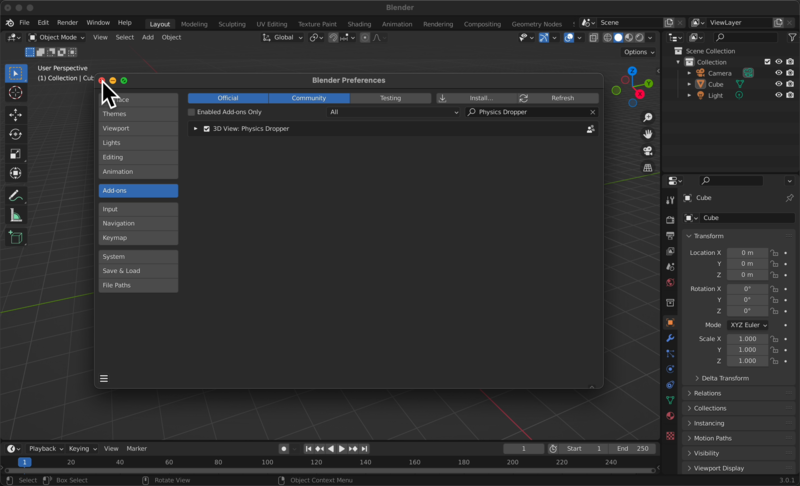The height and width of the screenshot is (486, 800).
Task: Switch orthographic perspective grid icon
Action: coord(647,168)
